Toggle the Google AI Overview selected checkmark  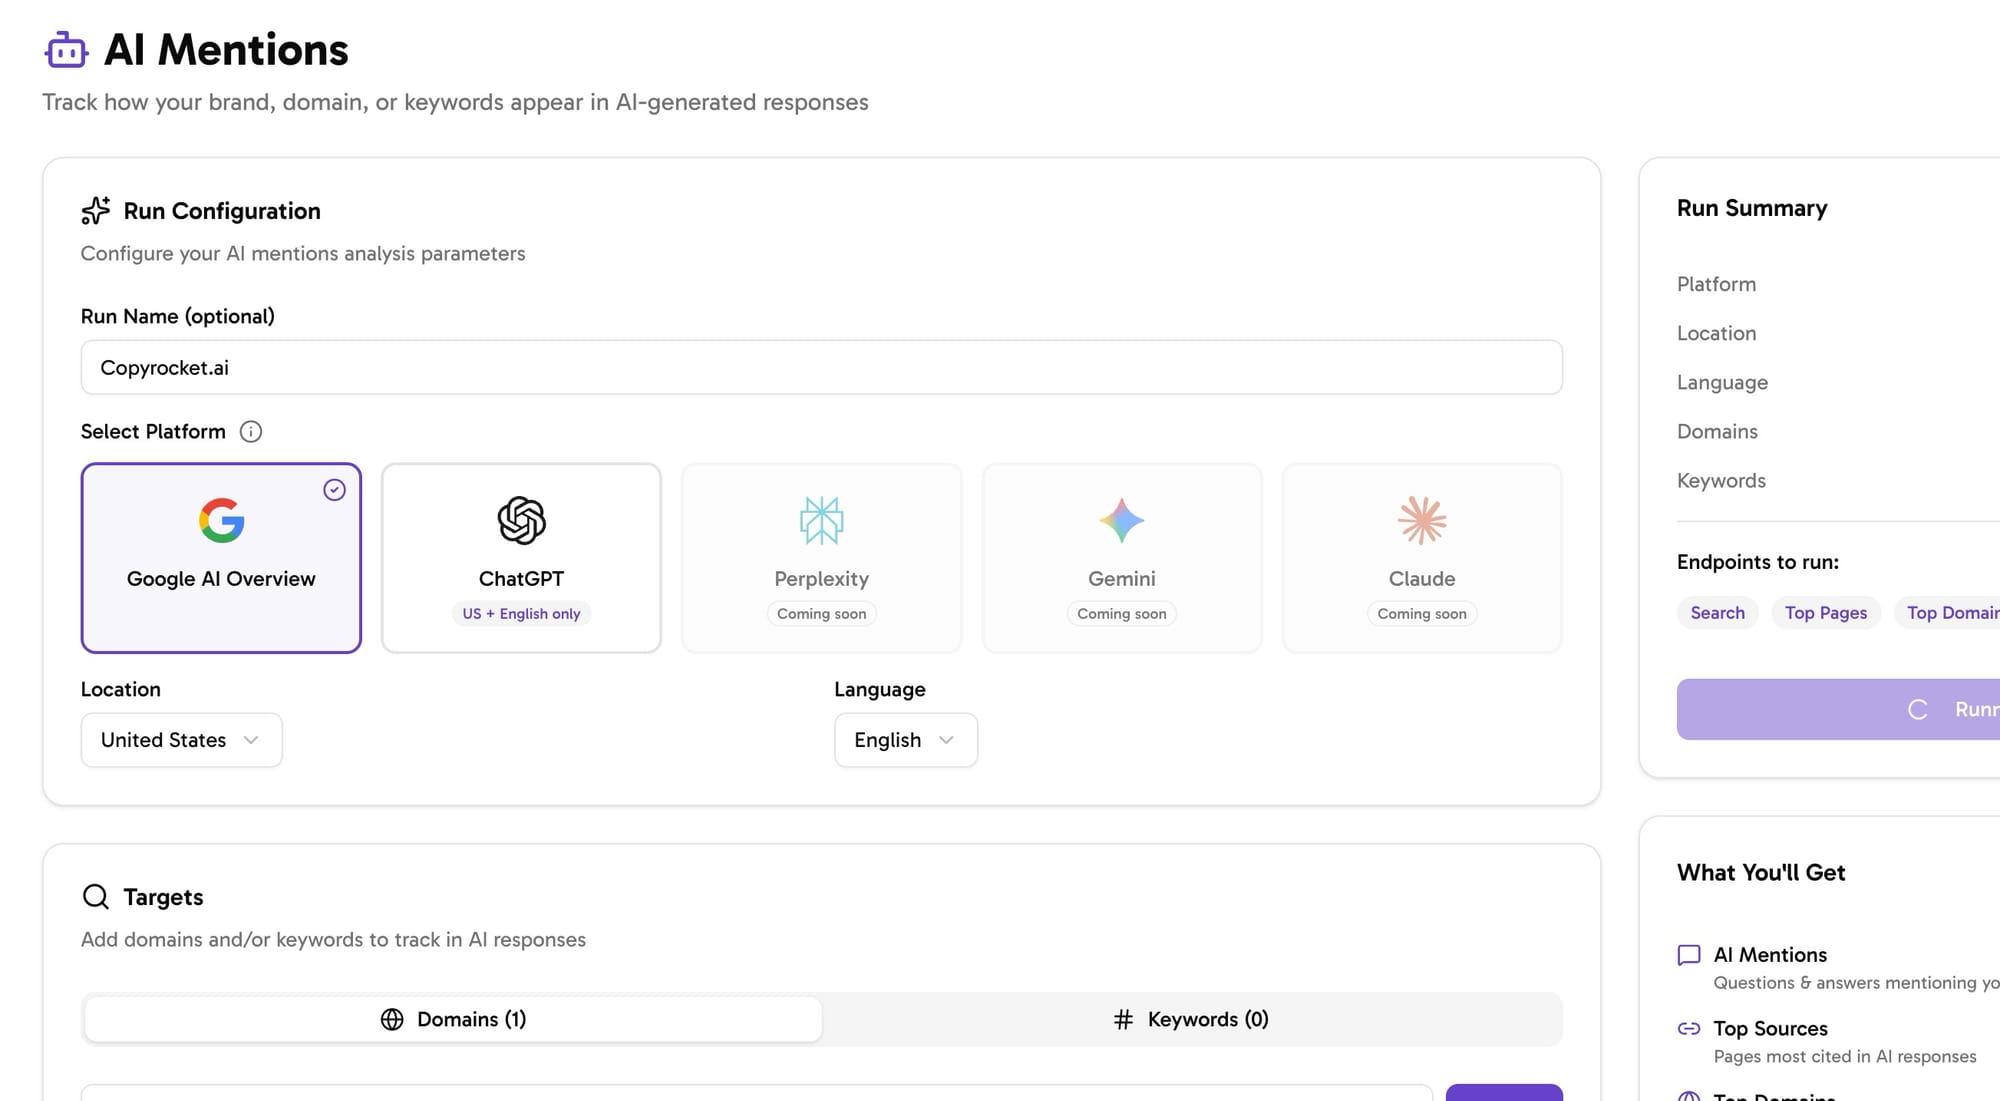coord(334,490)
